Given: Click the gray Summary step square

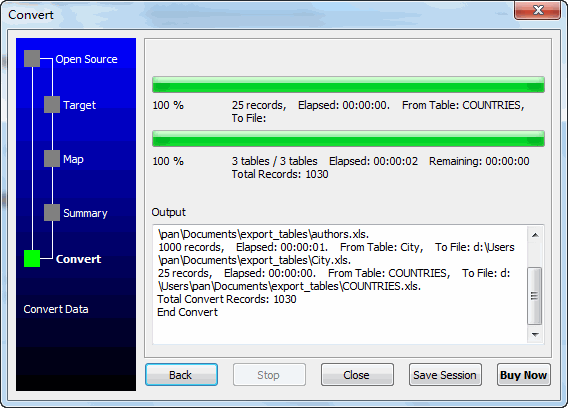Looking at the screenshot, I should (x=52, y=213).
